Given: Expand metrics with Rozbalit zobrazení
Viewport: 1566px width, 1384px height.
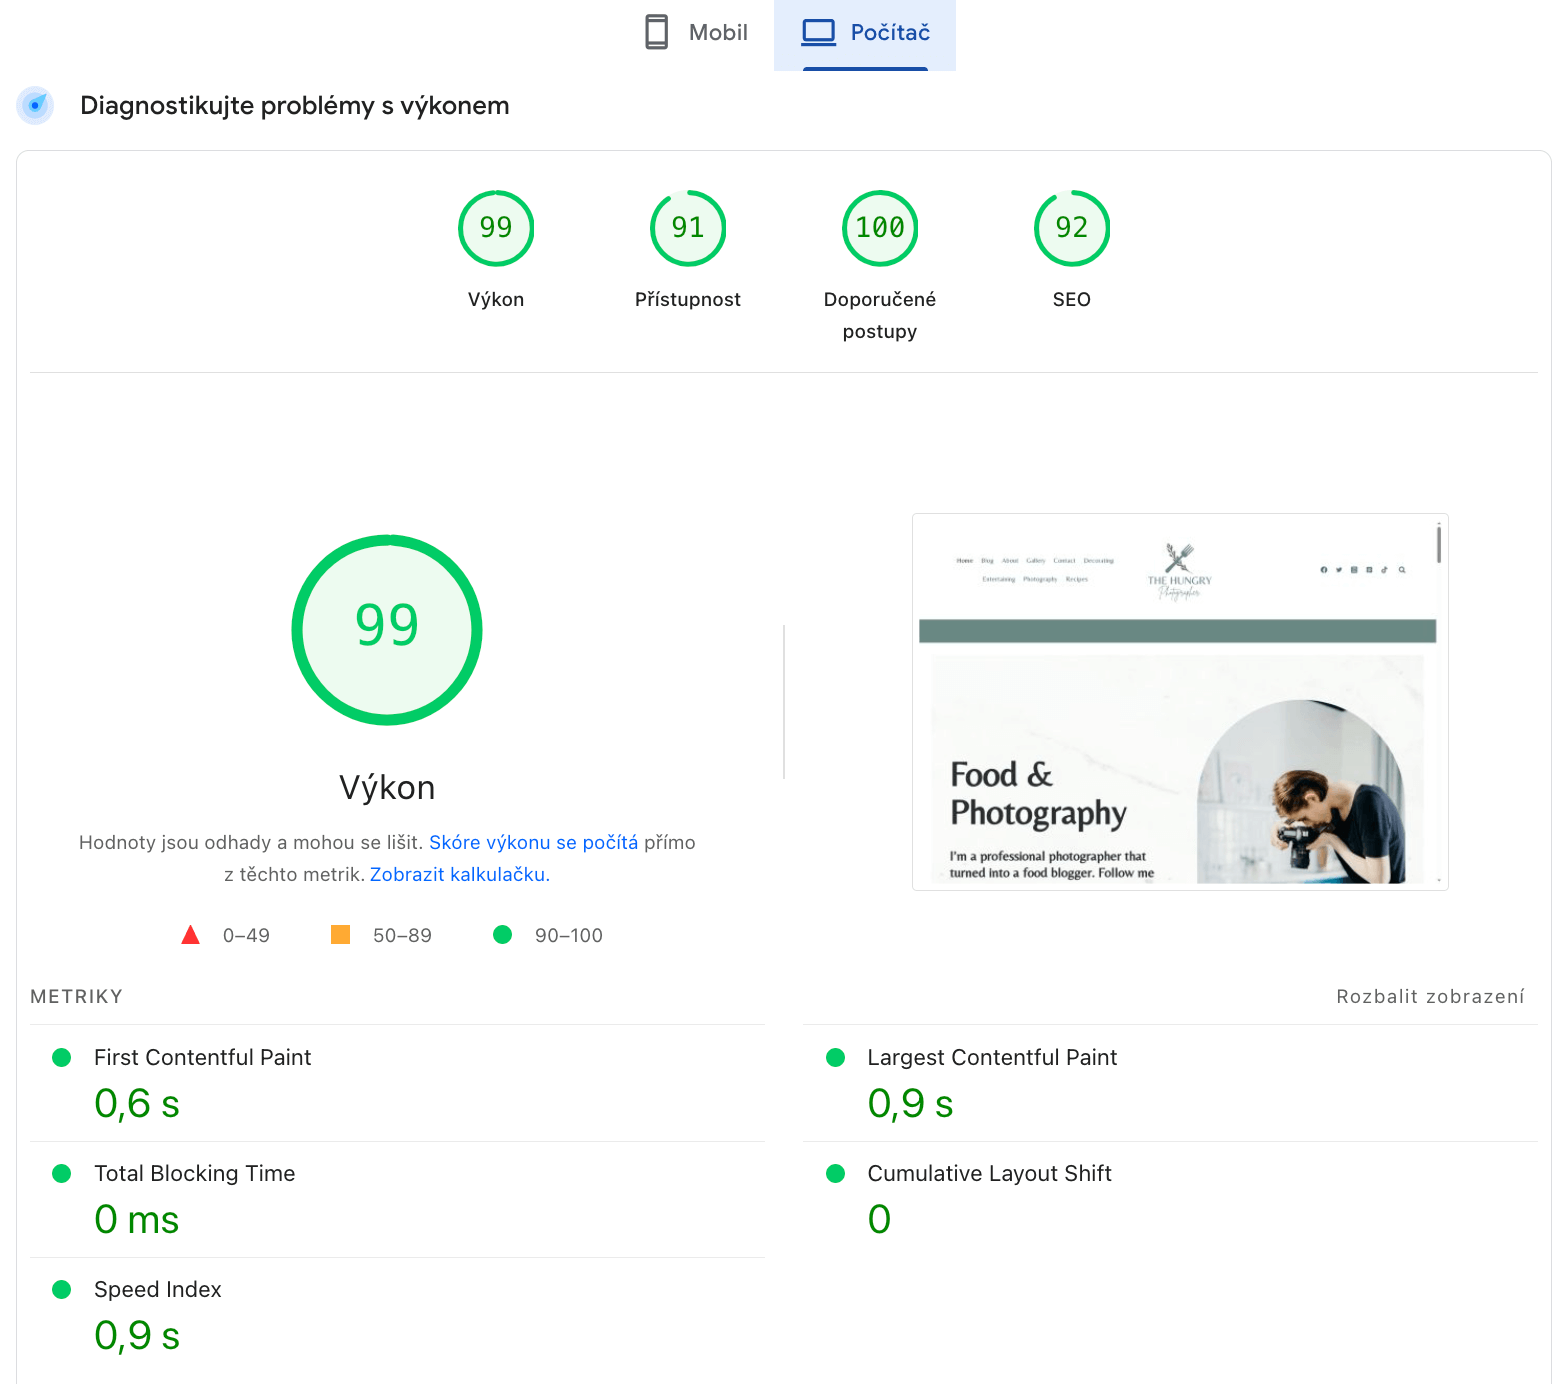Looking at the screenshot, I should tap(1430, 996).
